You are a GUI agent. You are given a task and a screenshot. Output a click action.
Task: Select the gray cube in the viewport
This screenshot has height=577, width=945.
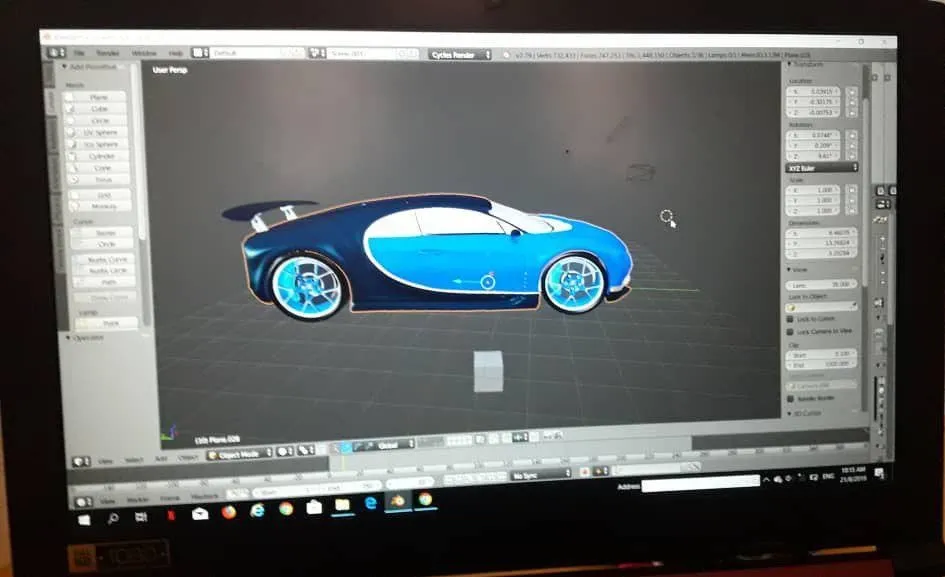pyautogui.click(x=488, y=372)
